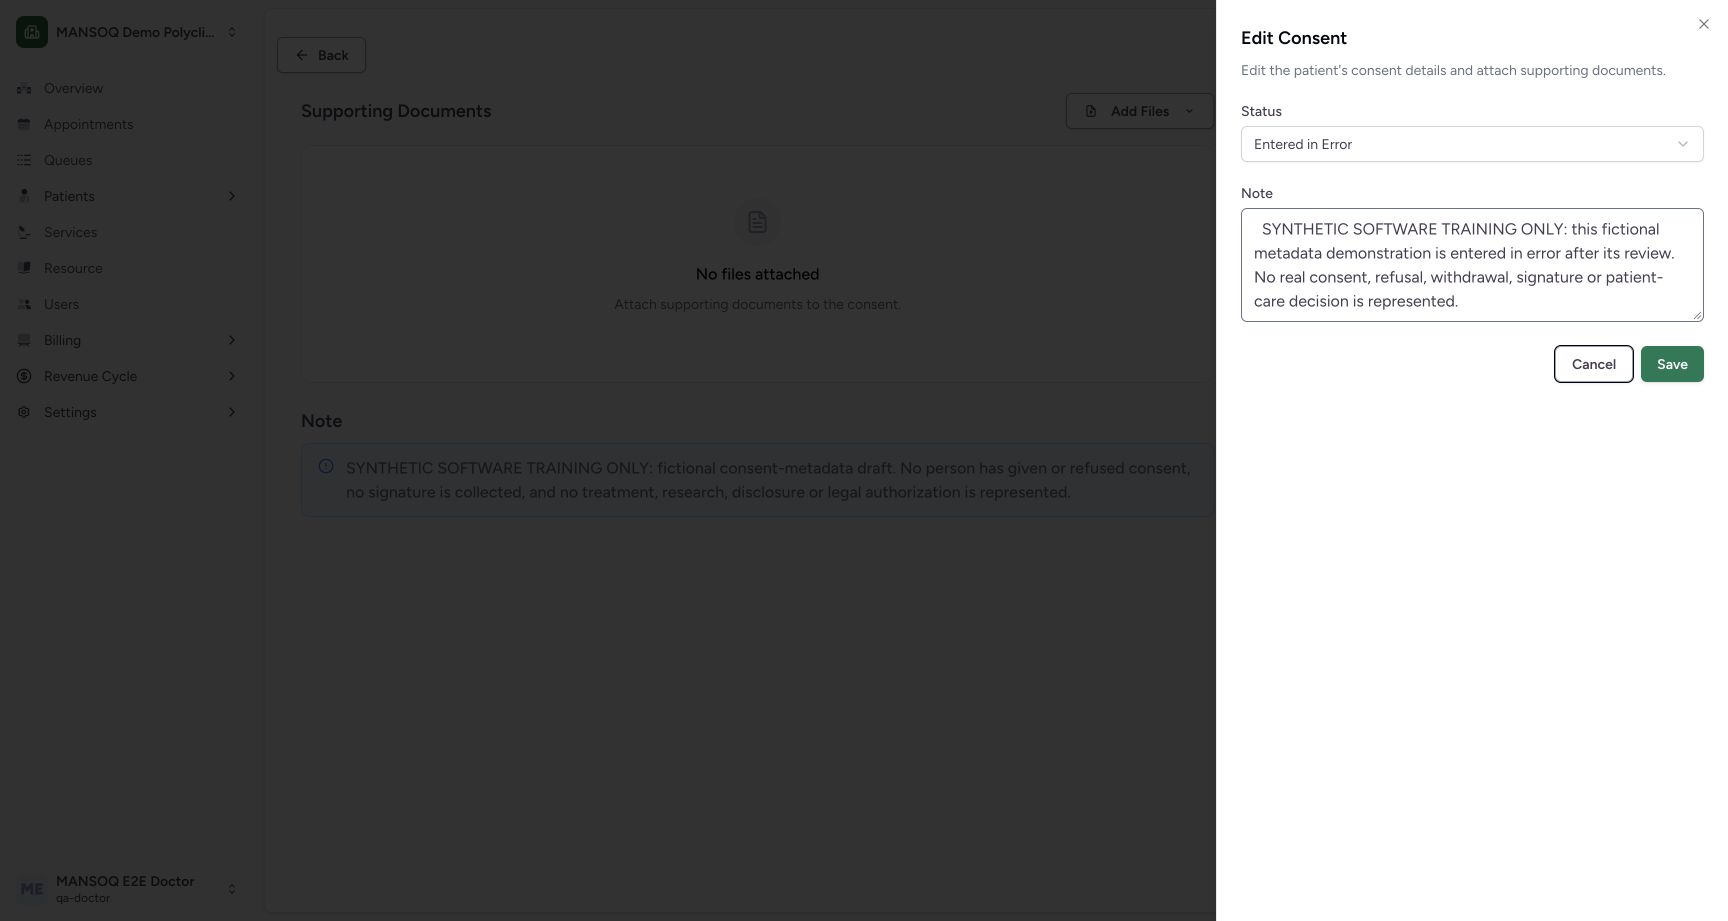Click the Revenue Cycle dollar icon
The width and height of the screenshot is (1728, 921).
(24, 376)
